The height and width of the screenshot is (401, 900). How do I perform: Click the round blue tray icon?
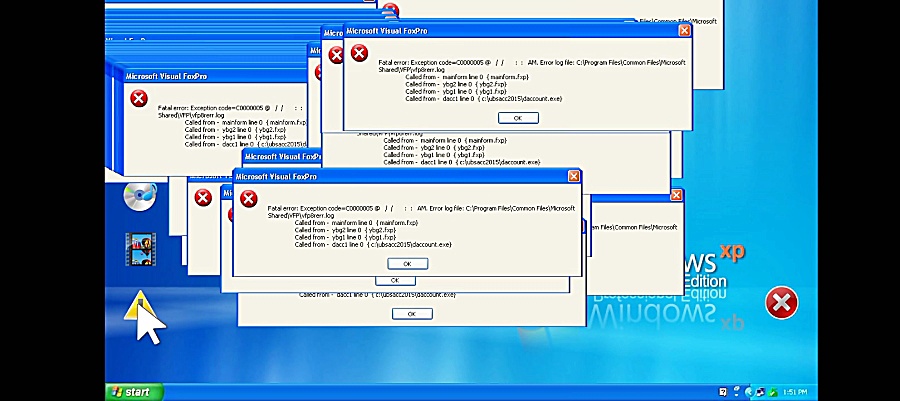[x=749, y=392]
